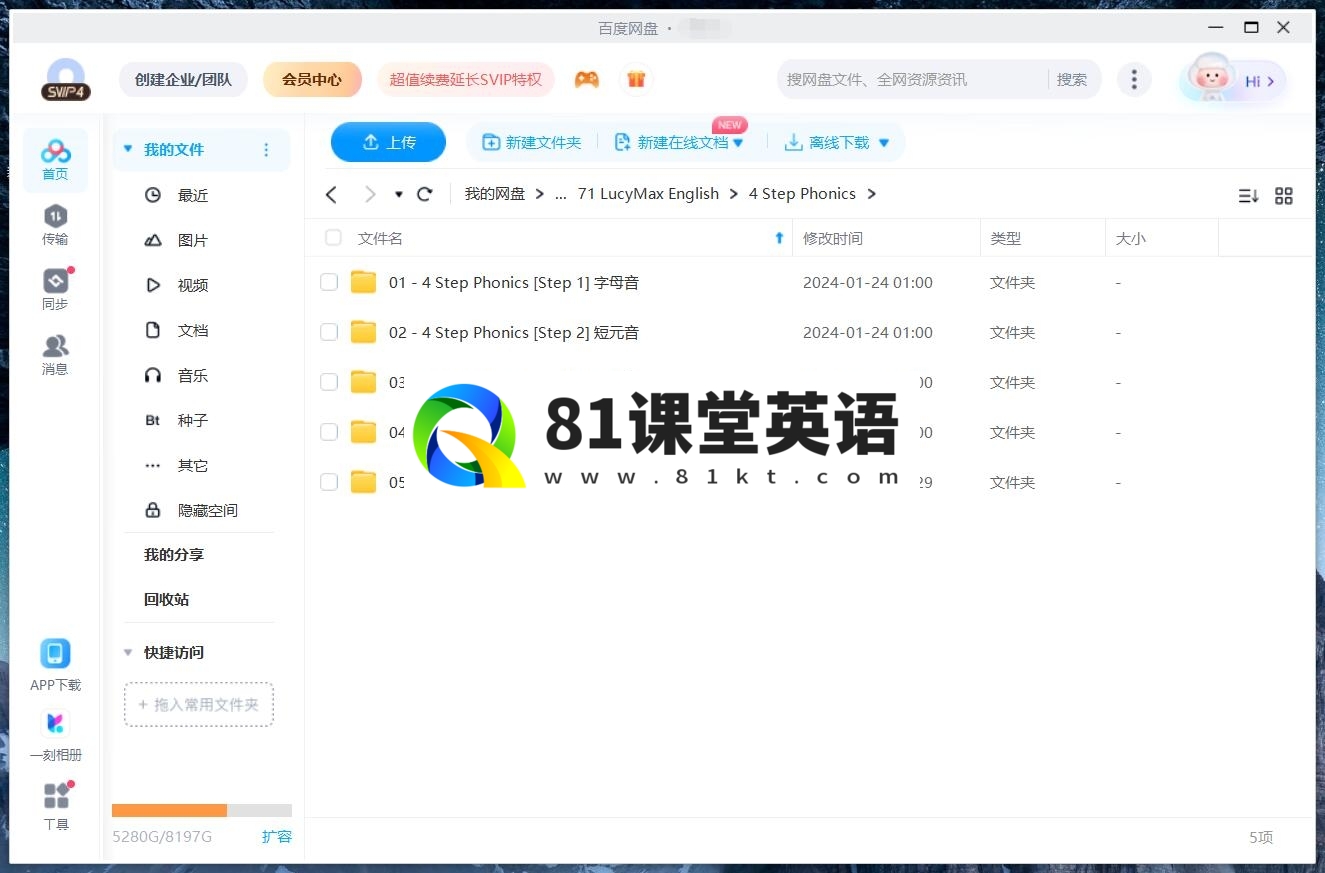1325x873 pixels.
Task: Collapse the 快捷访问 section
Action: coord(127,652)
